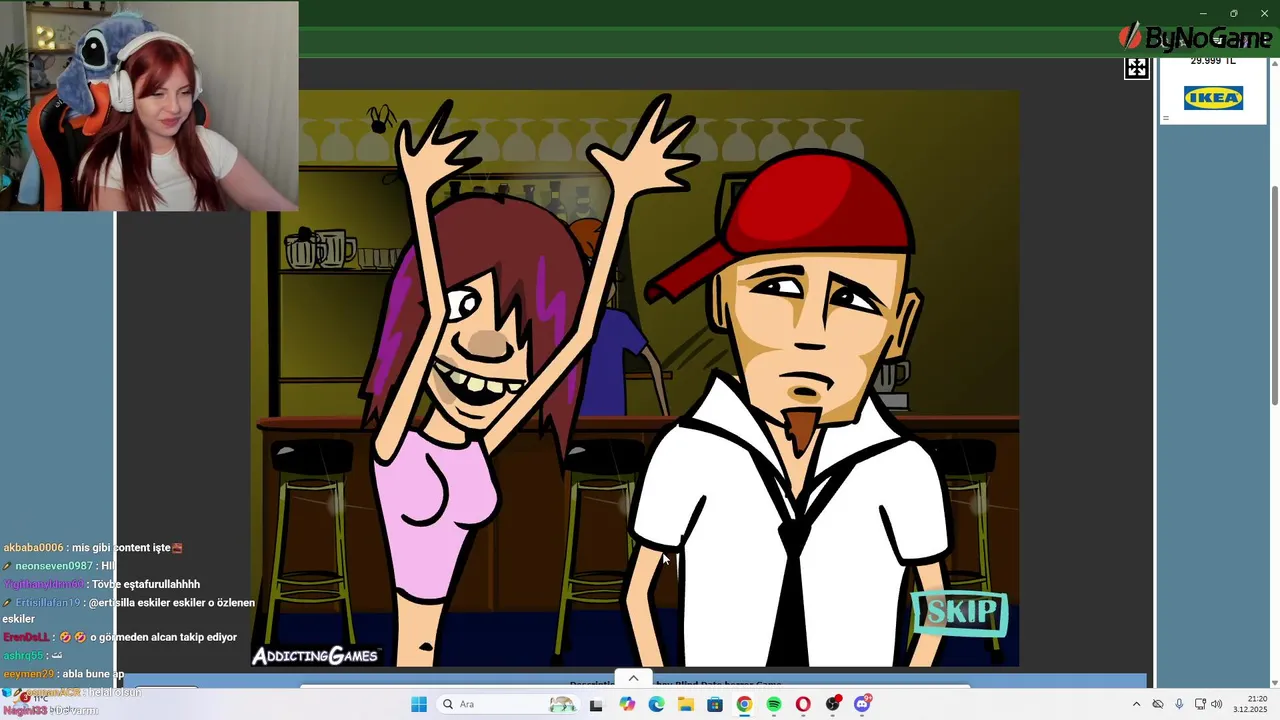
Task: Open network settings tray icon
Action: [x=1200, y=704]
